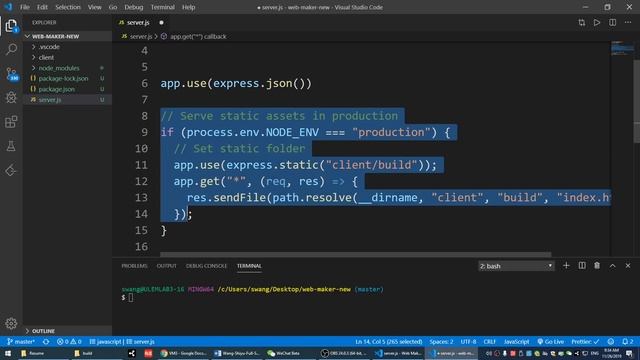Open the View menu

tap(94, 7)
